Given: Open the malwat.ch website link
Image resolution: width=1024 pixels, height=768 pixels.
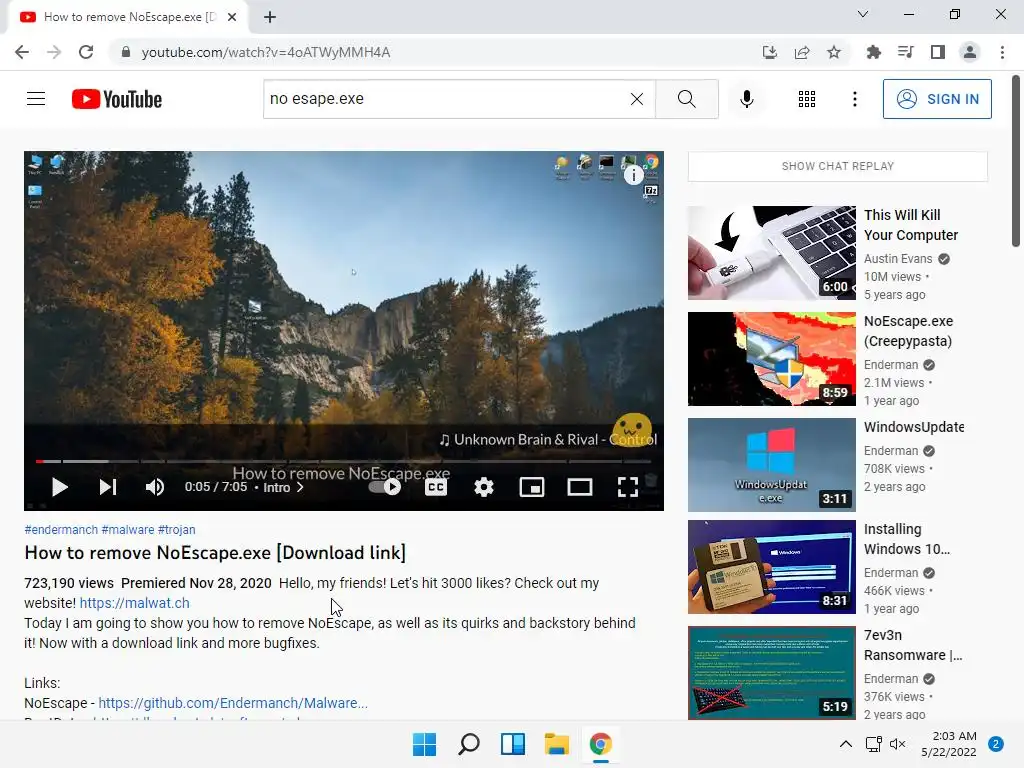Looking at the screenshot, I should [135, 603].
